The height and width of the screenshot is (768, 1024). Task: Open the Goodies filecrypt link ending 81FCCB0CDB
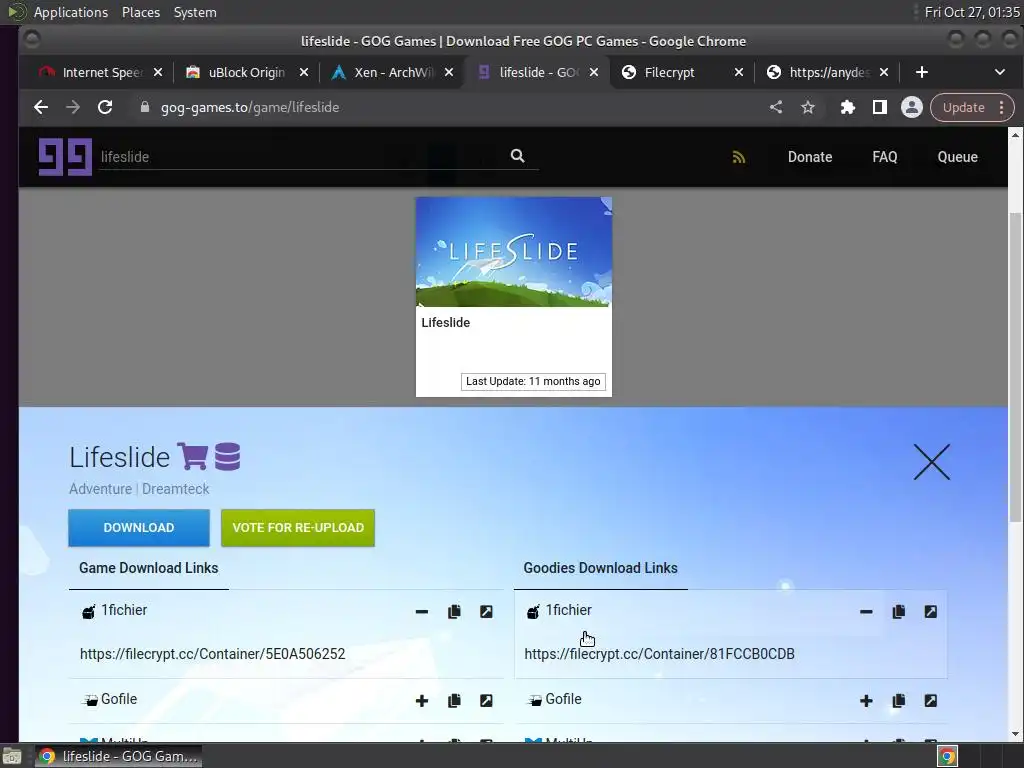coord(659,654)
